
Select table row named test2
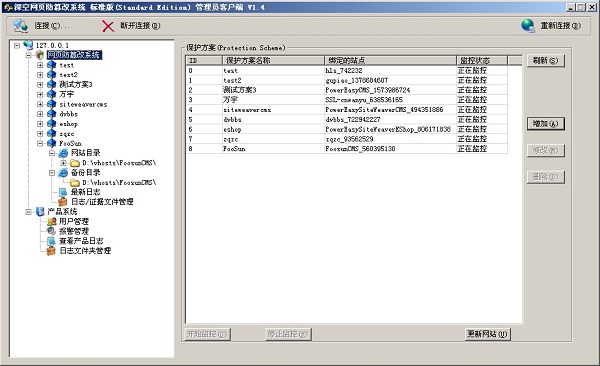(x=347, y=80)
